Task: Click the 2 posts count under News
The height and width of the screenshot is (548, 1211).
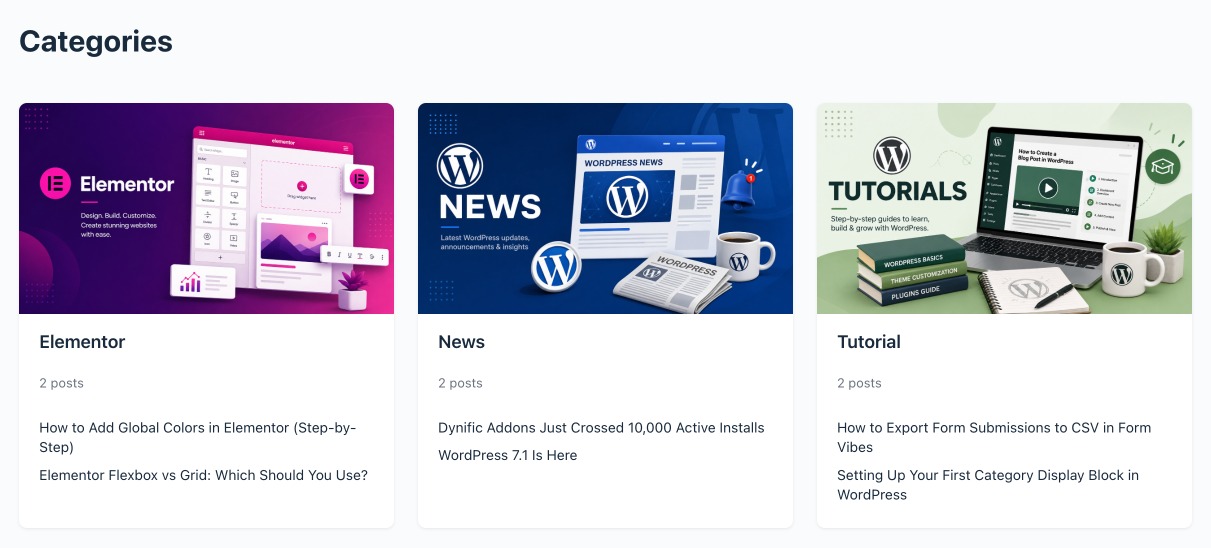Action: pos(460,383)
